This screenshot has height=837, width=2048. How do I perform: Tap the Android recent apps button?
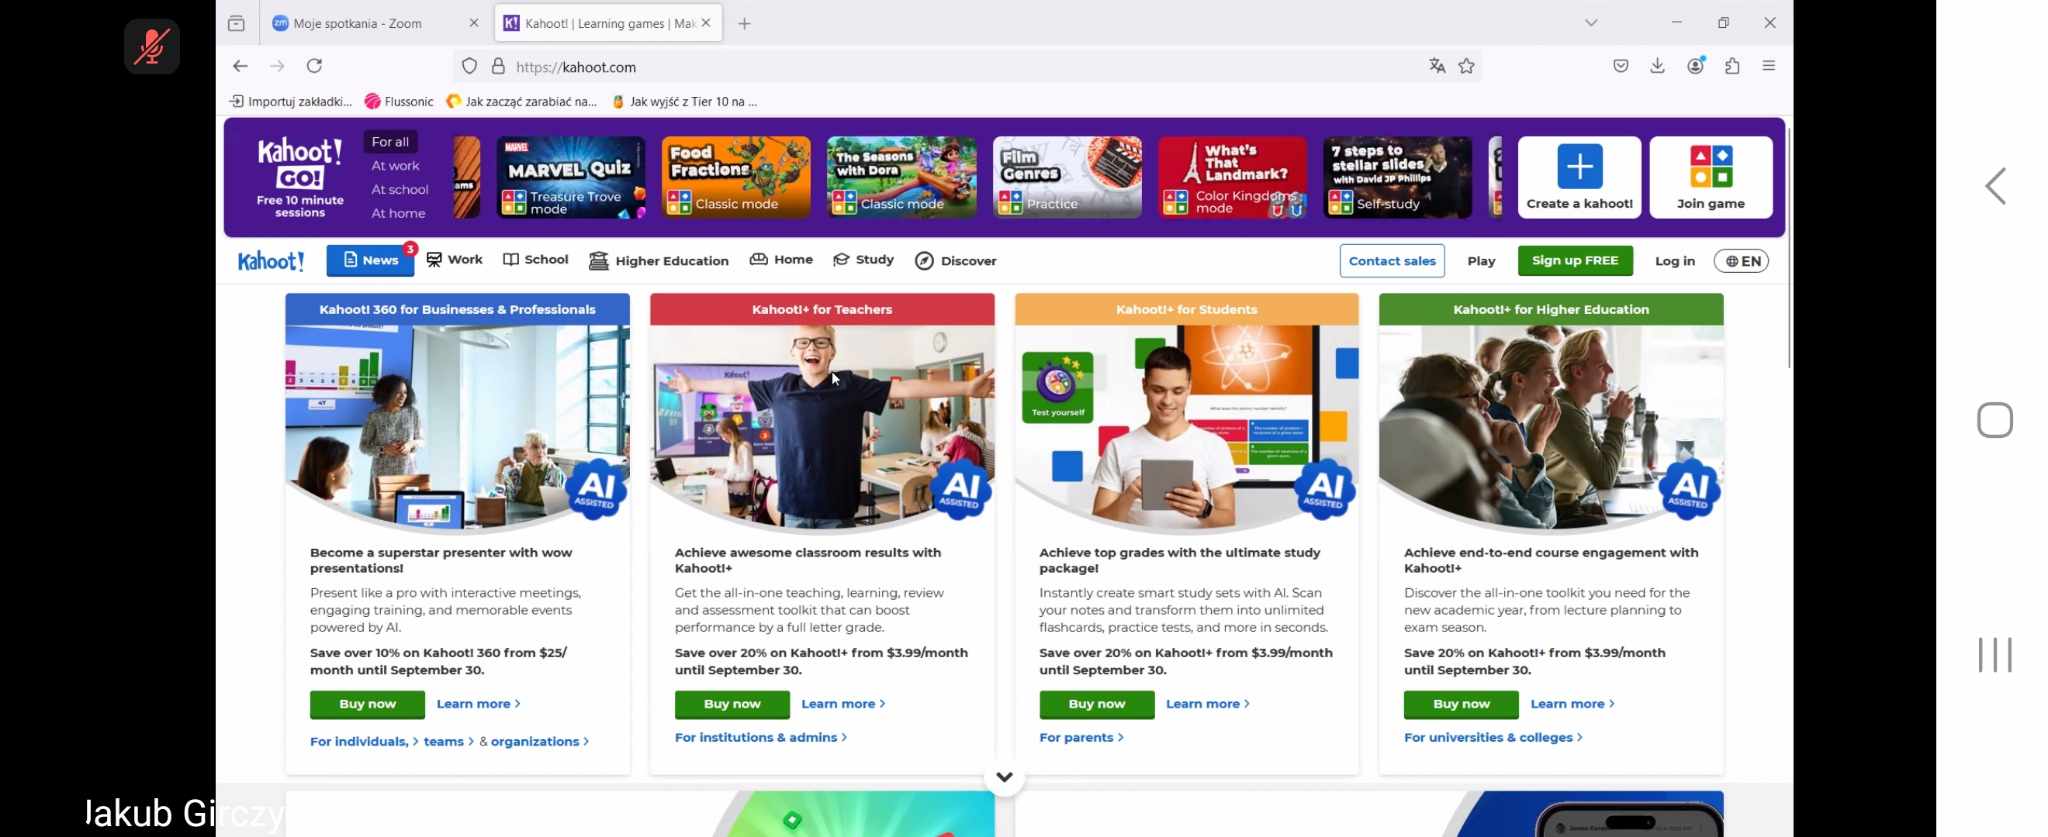1995,655
